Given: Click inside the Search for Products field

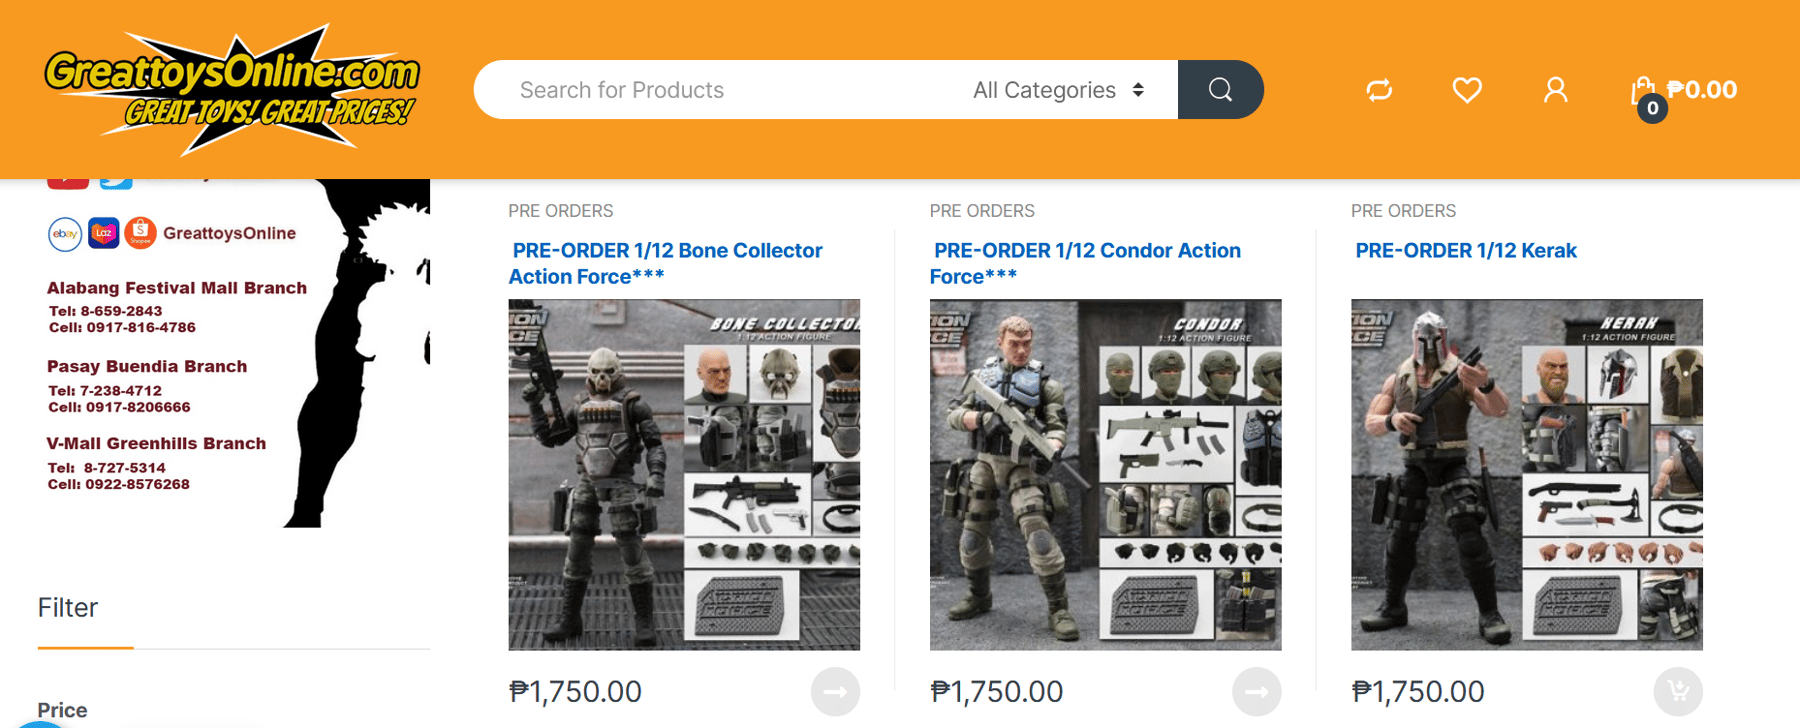Looking at the screenshot, I should click(700, 89).
